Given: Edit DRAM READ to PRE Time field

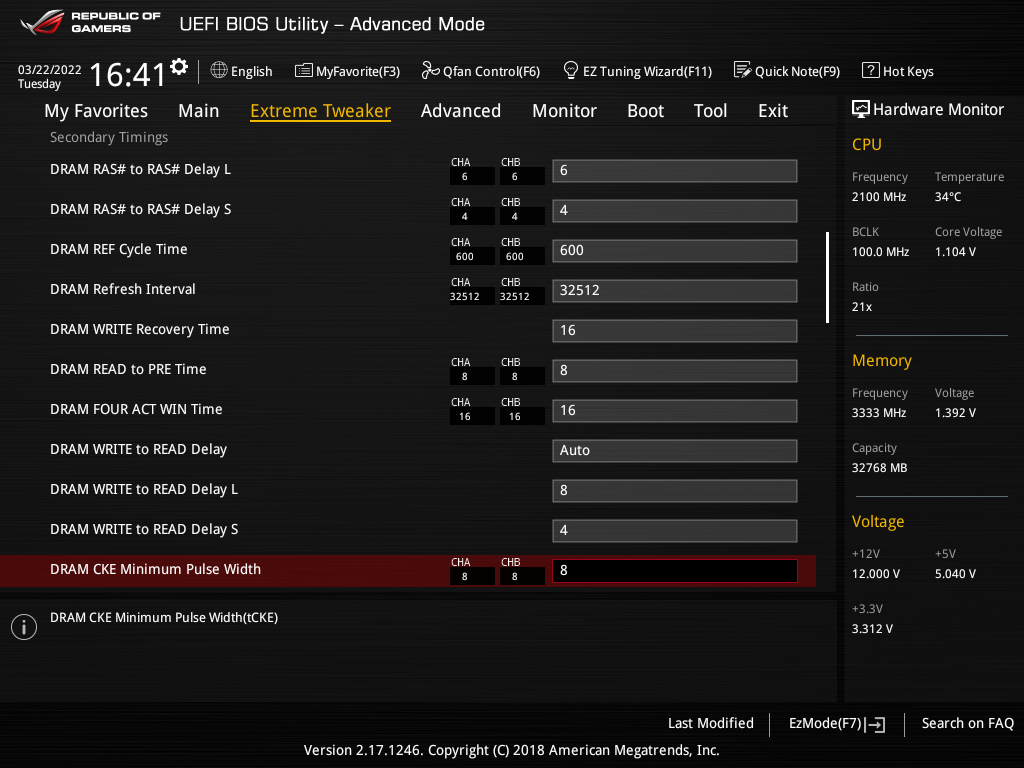Looking at the screenshot, I should point(675,370).
